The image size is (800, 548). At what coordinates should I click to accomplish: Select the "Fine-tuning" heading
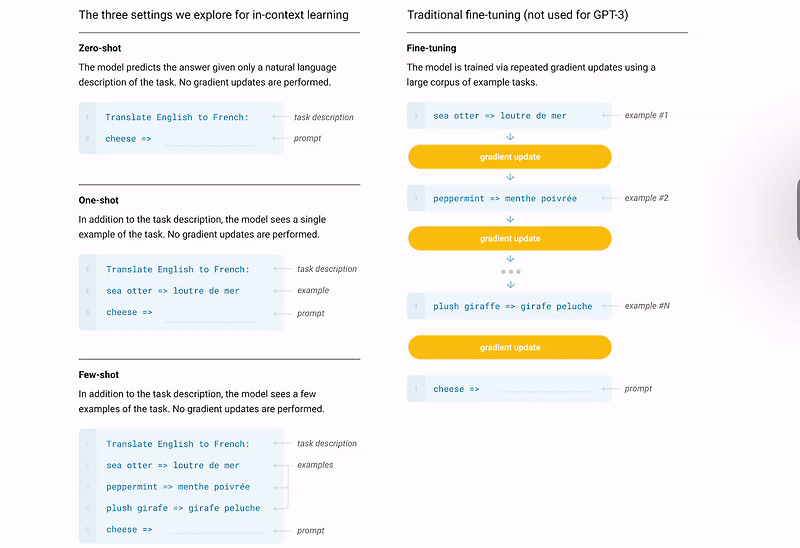pos(430,49)
